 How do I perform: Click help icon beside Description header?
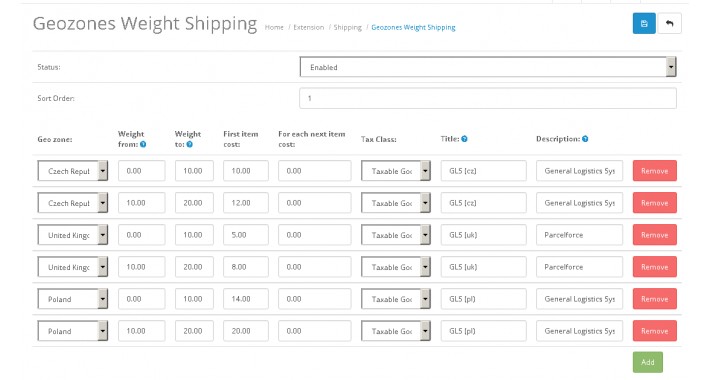[585, 139]
